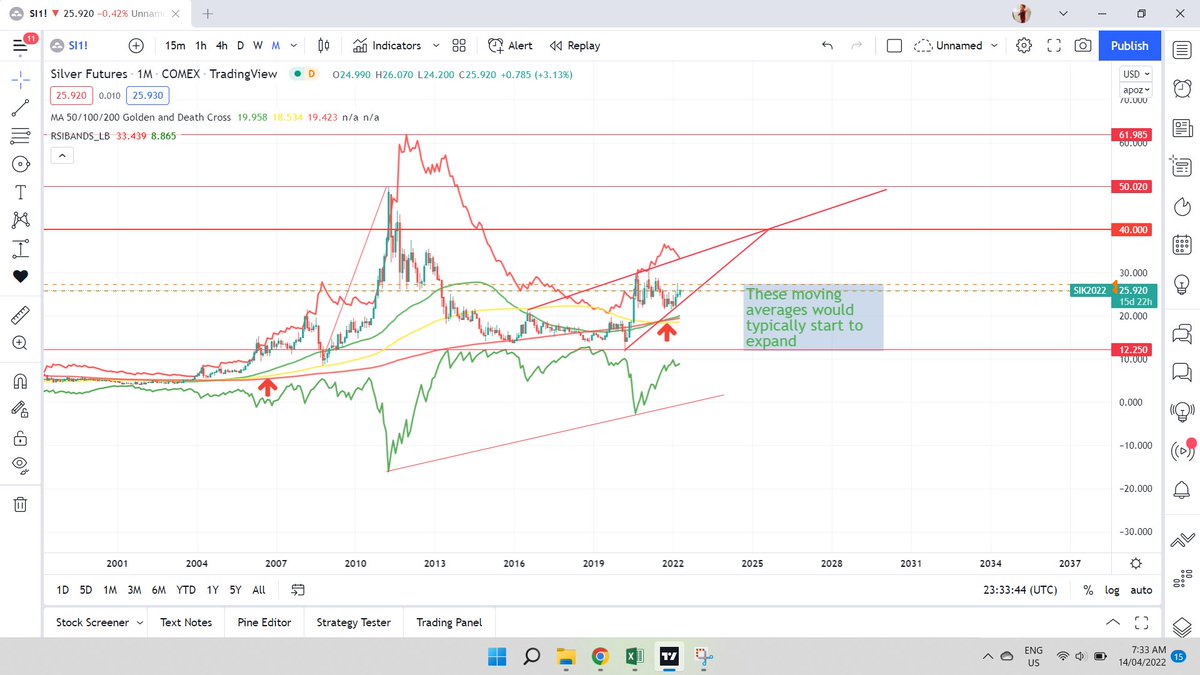This screenshot has width=1200, height=675.
Task: Set date range to 3M
Action: point(133,591)
